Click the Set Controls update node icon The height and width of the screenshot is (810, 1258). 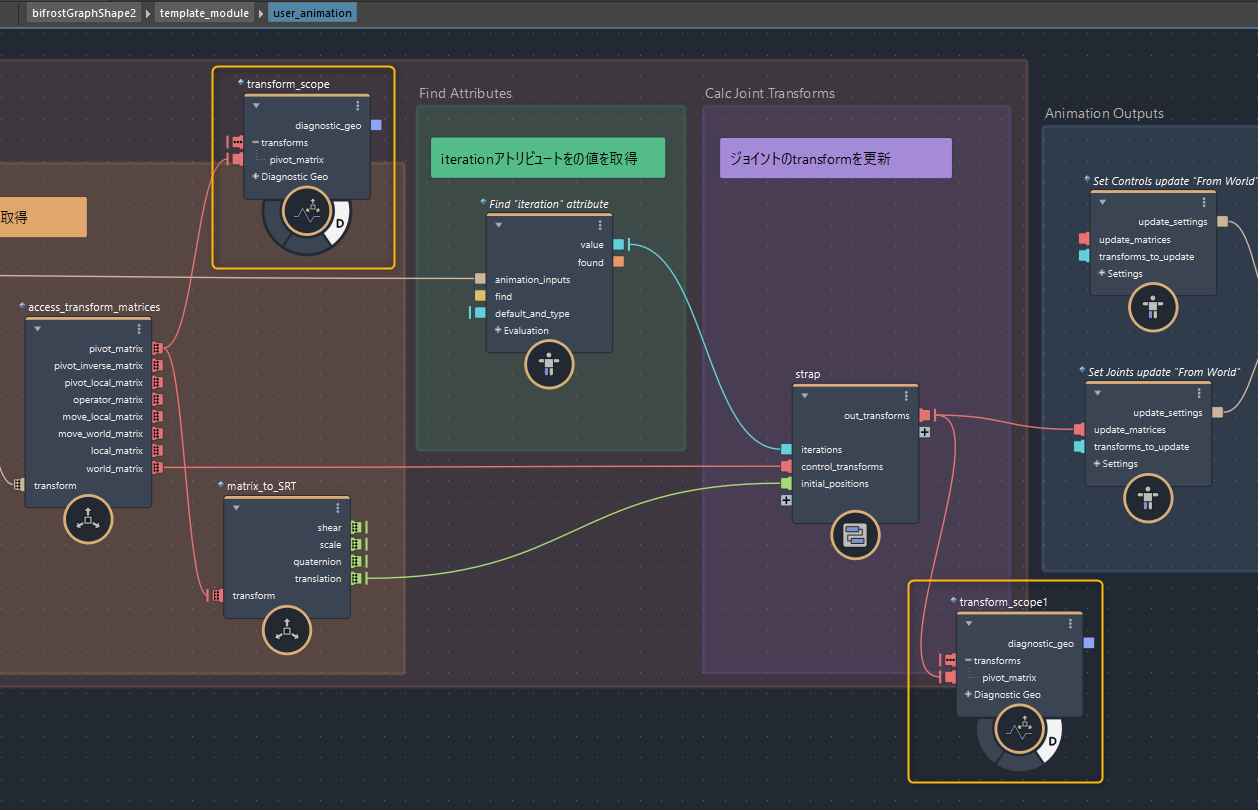point(1153,308)
